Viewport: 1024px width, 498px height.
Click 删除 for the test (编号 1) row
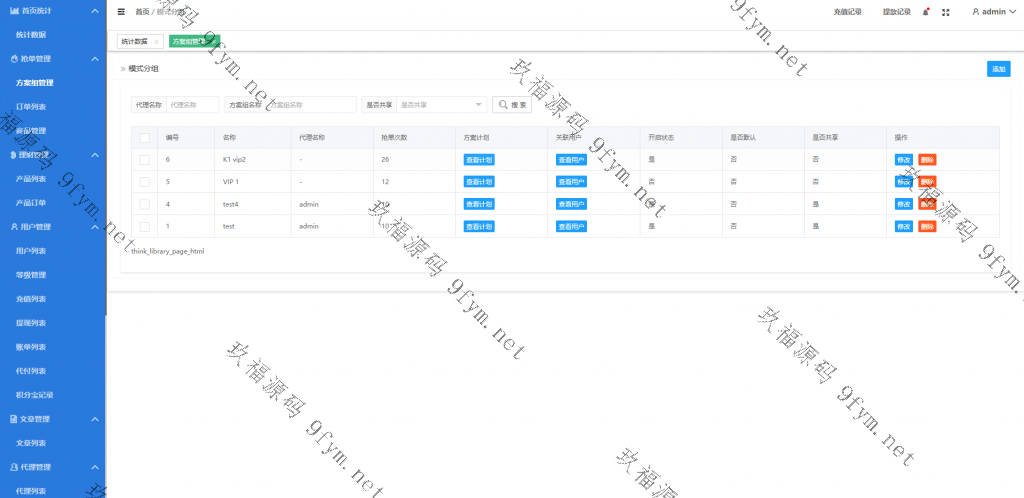[x=927, y=226]
